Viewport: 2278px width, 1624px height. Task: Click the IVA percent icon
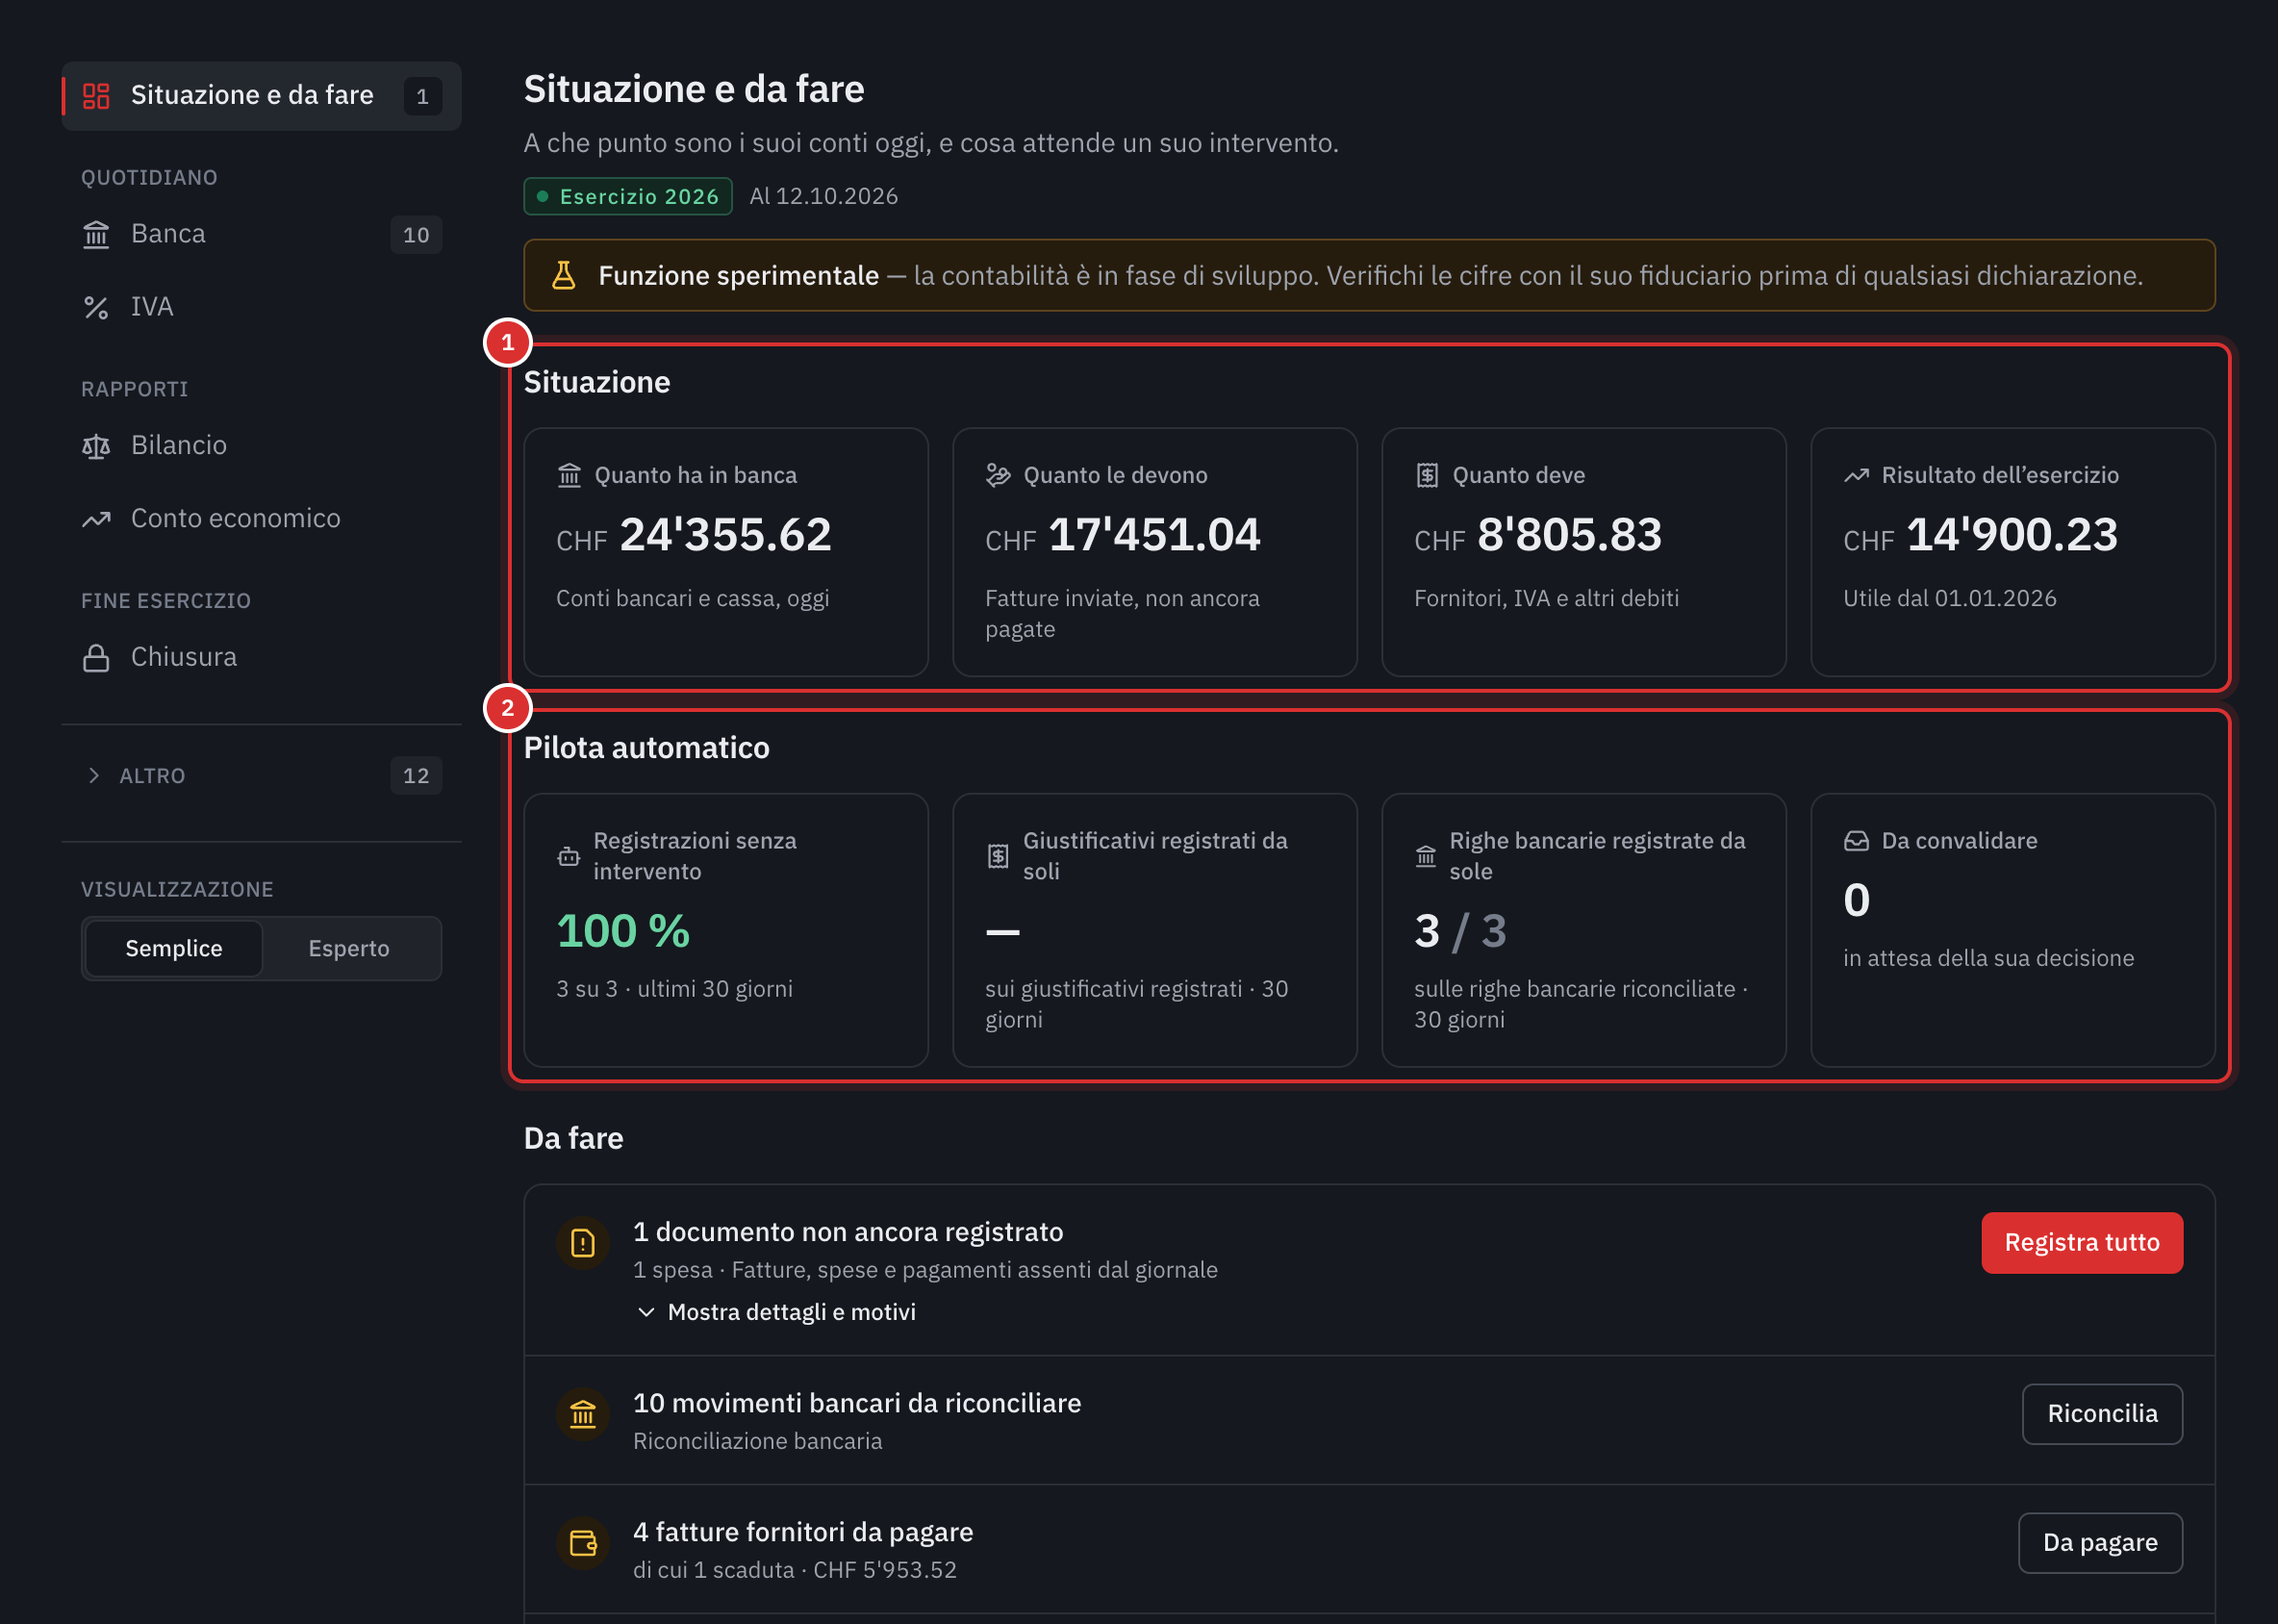[x=96, y=307]
